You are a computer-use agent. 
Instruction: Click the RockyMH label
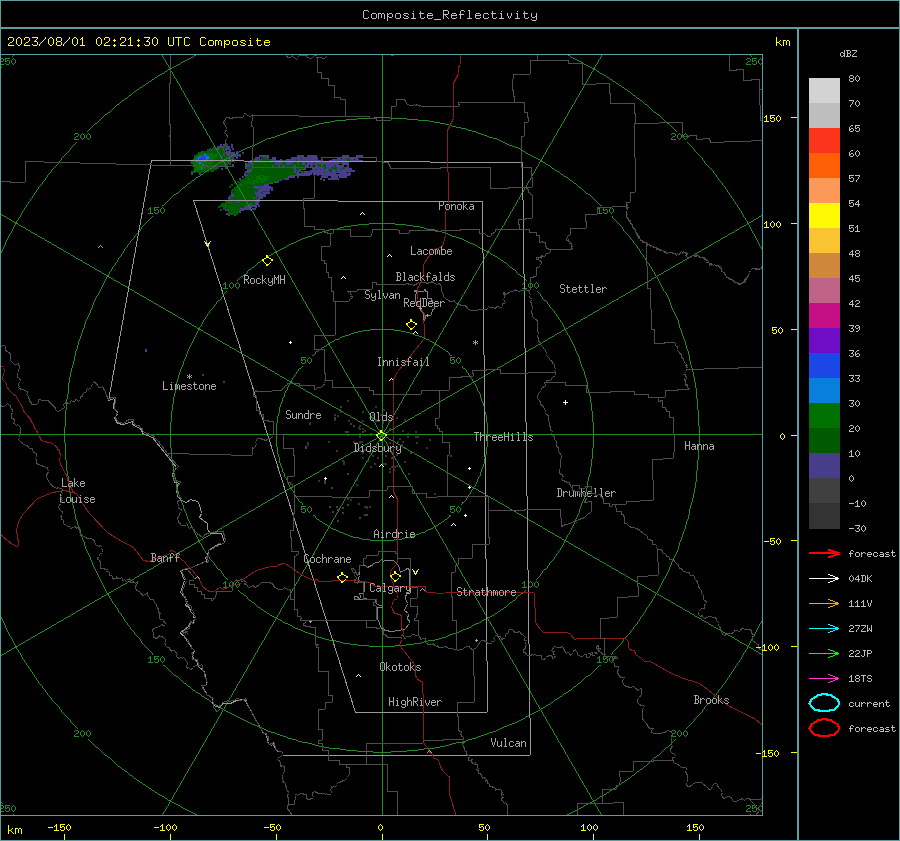[264, 280]
